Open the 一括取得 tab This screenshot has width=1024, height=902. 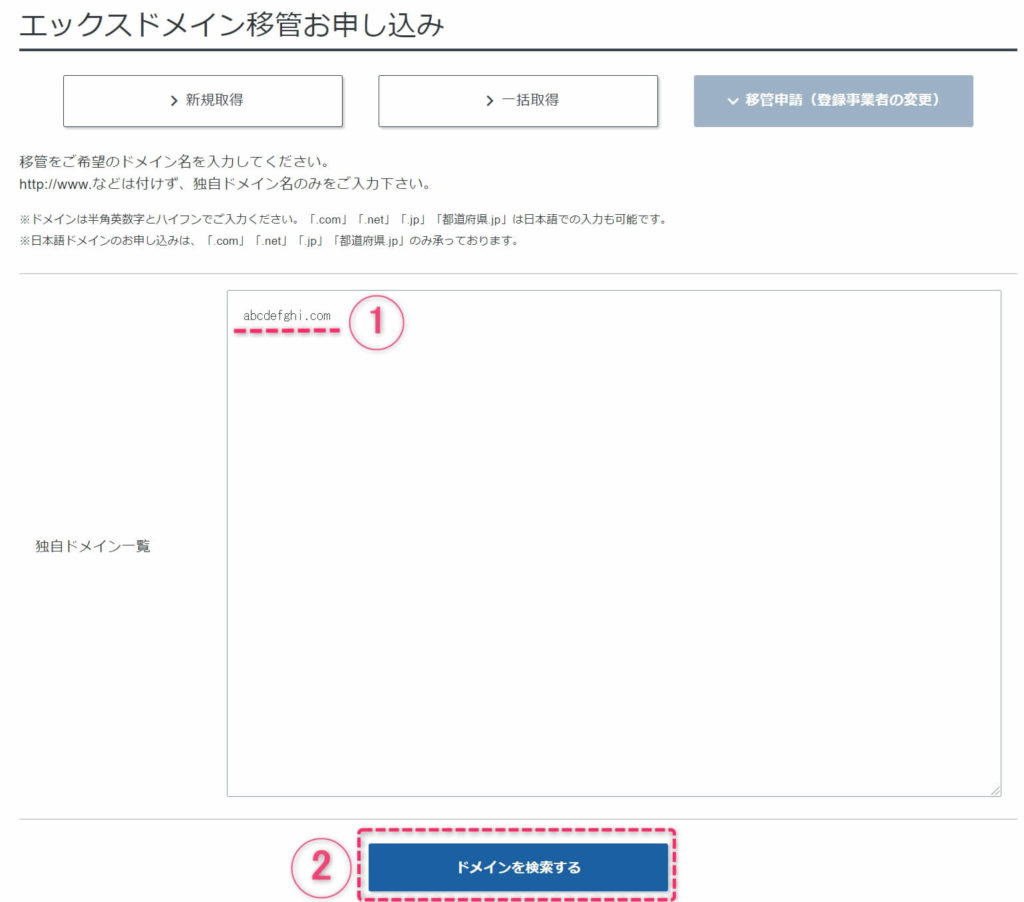click(x=518, y=101)
